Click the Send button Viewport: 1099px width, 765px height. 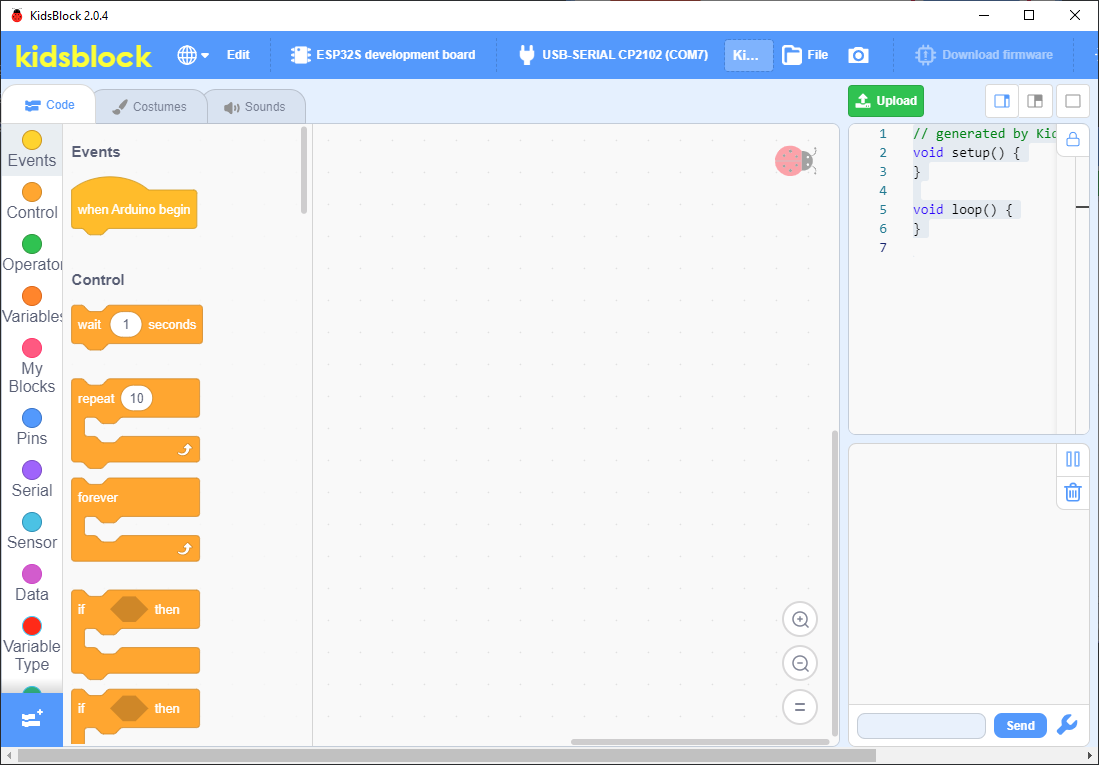tap(1020, 726)
